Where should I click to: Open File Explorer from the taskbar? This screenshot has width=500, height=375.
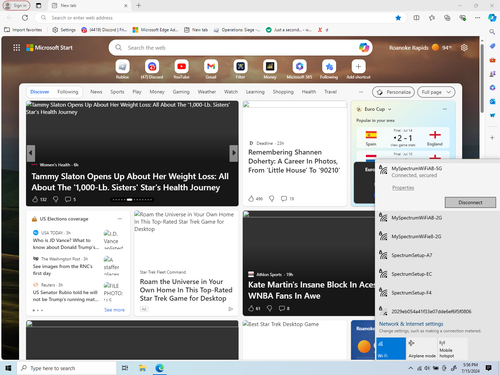click(x=142, y=368)
